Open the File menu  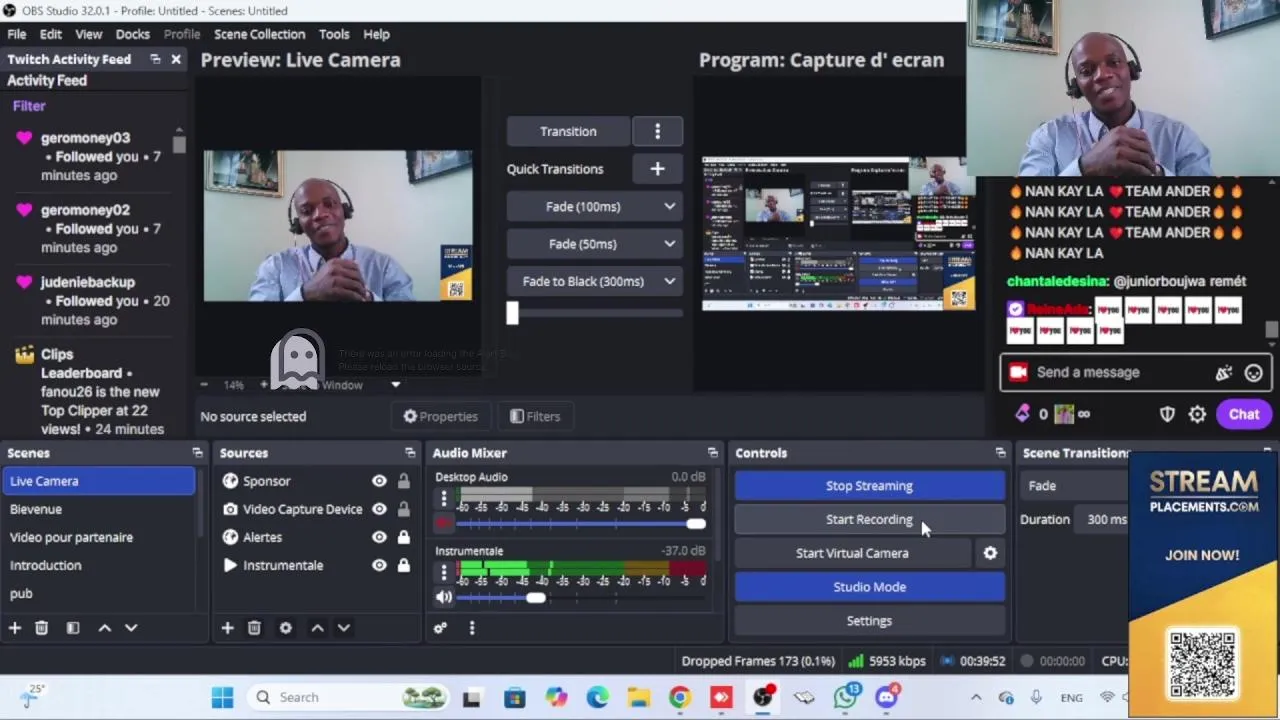[17, 34]
